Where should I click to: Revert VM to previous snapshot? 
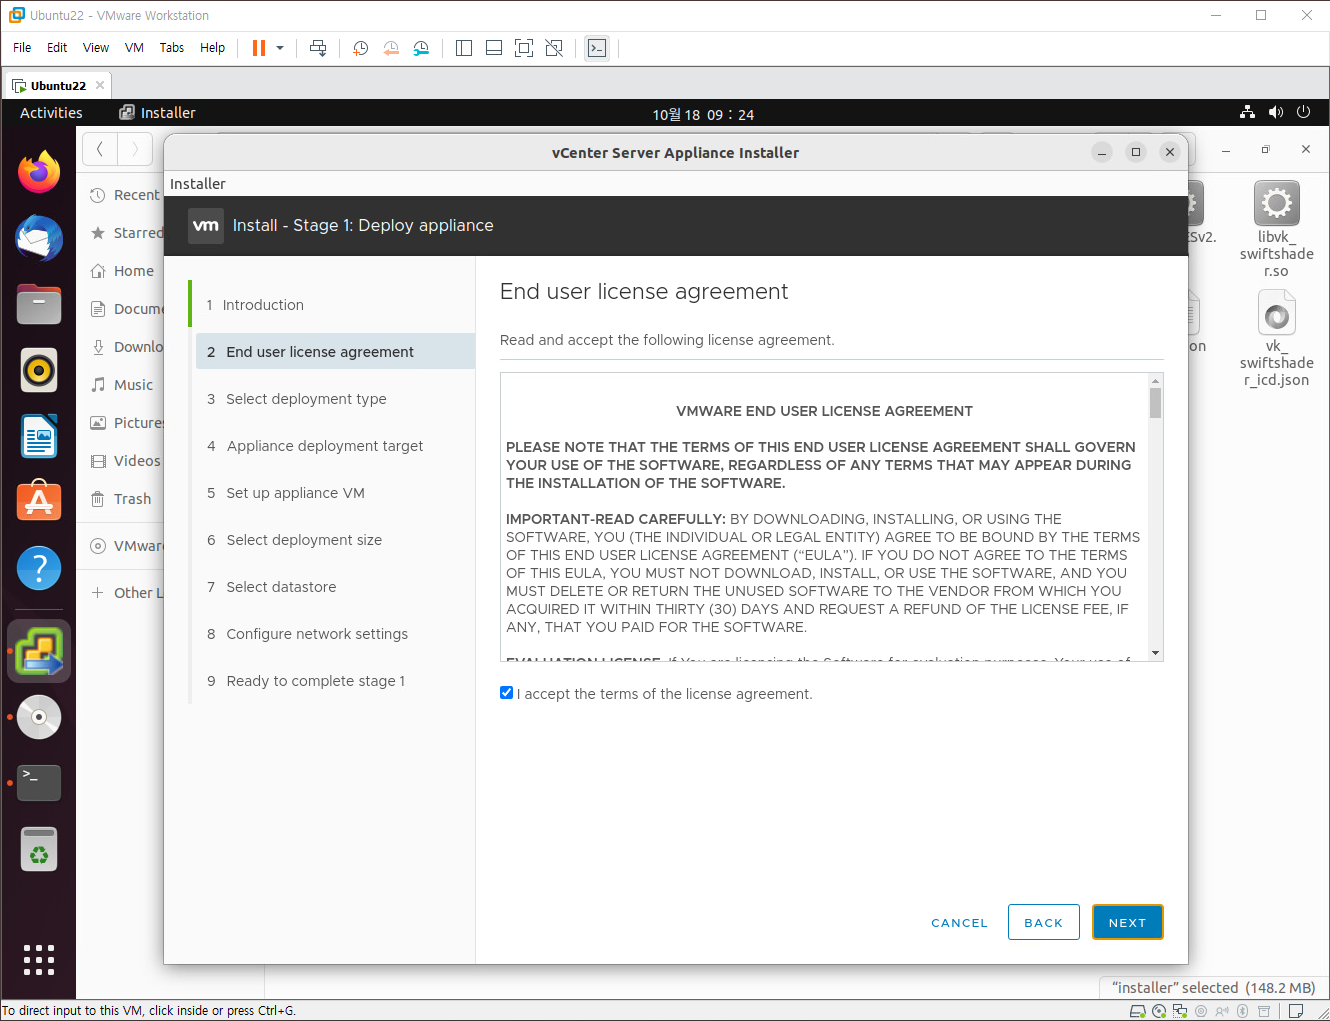[x=391, y=48]
